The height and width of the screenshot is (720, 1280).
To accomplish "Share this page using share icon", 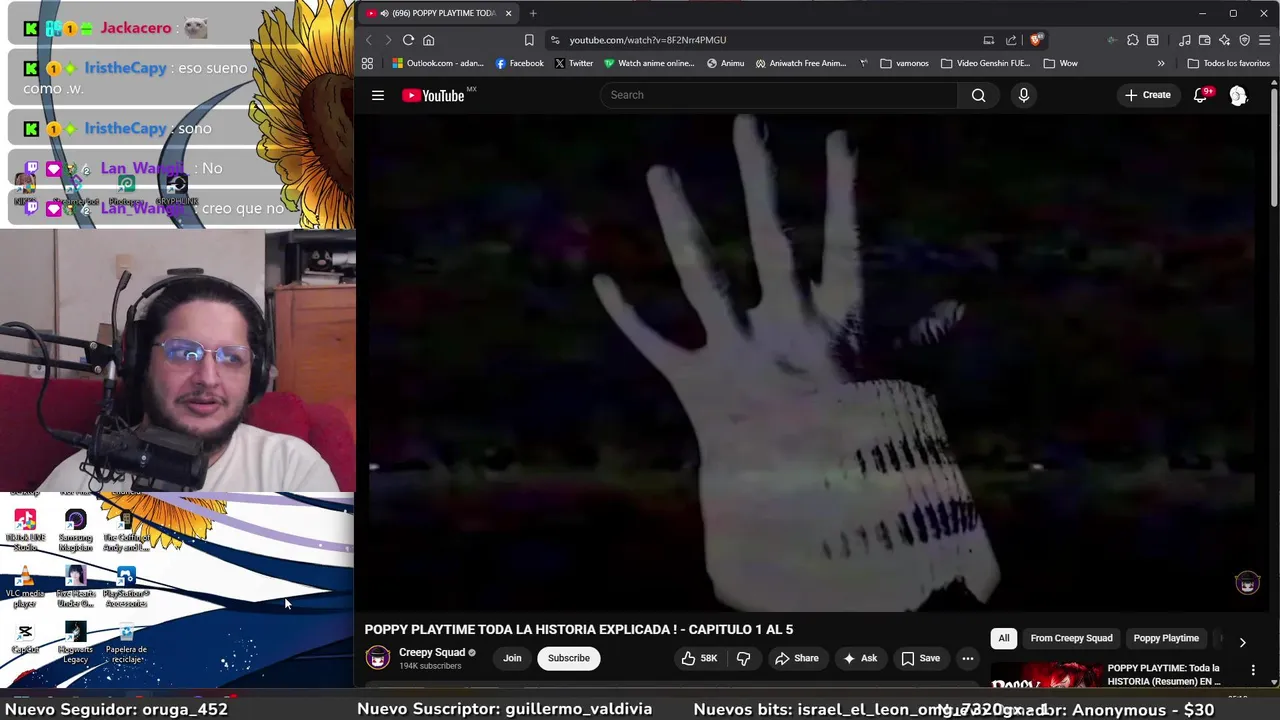I will tap(1011, 40).
